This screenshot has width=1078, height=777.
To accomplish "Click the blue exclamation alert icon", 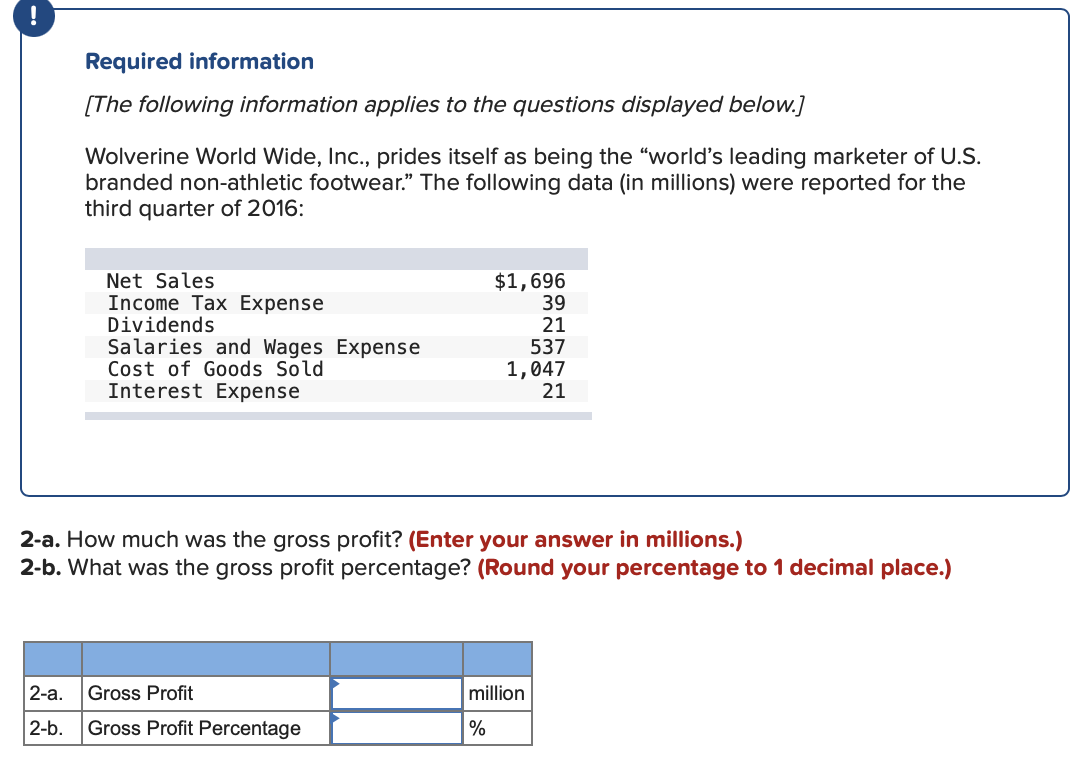I will click(x=34, y=16).
